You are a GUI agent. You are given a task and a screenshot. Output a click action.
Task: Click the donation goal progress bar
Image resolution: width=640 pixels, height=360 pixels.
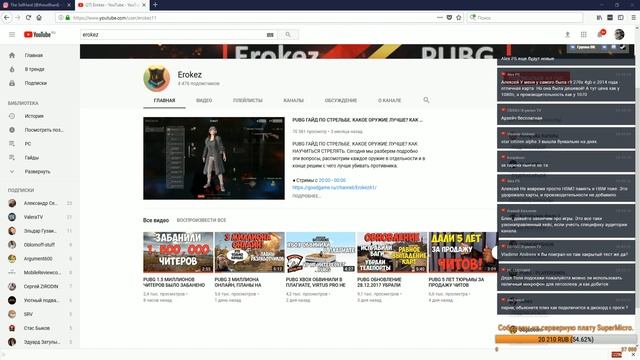[x=566, y=339]
